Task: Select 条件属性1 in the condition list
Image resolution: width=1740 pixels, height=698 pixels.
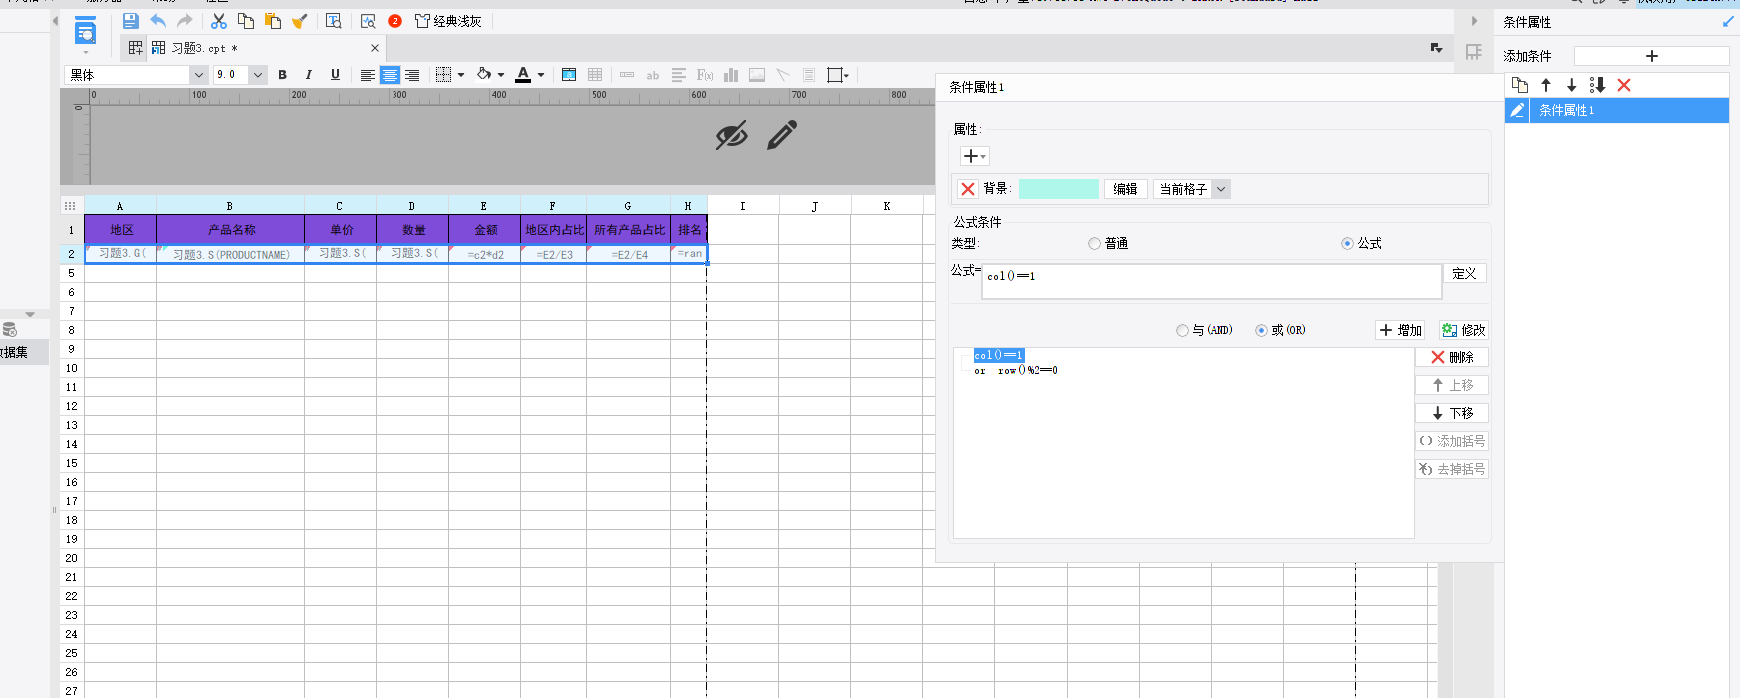Action: (1617, 110)
